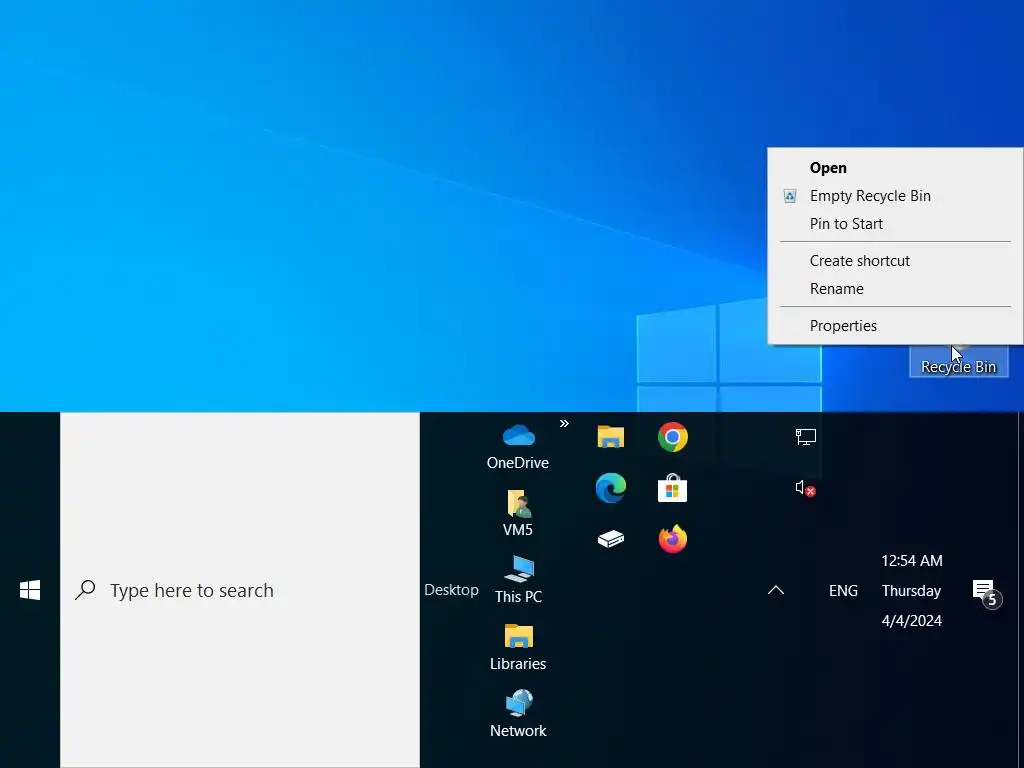1024x768 pixels.
Task: Open the VM5 user folder
Action: click(x=518, y=514)
